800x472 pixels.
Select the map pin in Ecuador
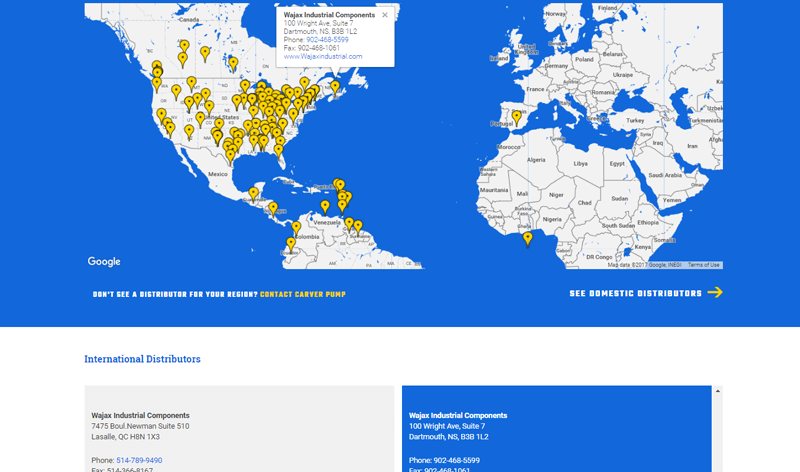tap(291, 244)
